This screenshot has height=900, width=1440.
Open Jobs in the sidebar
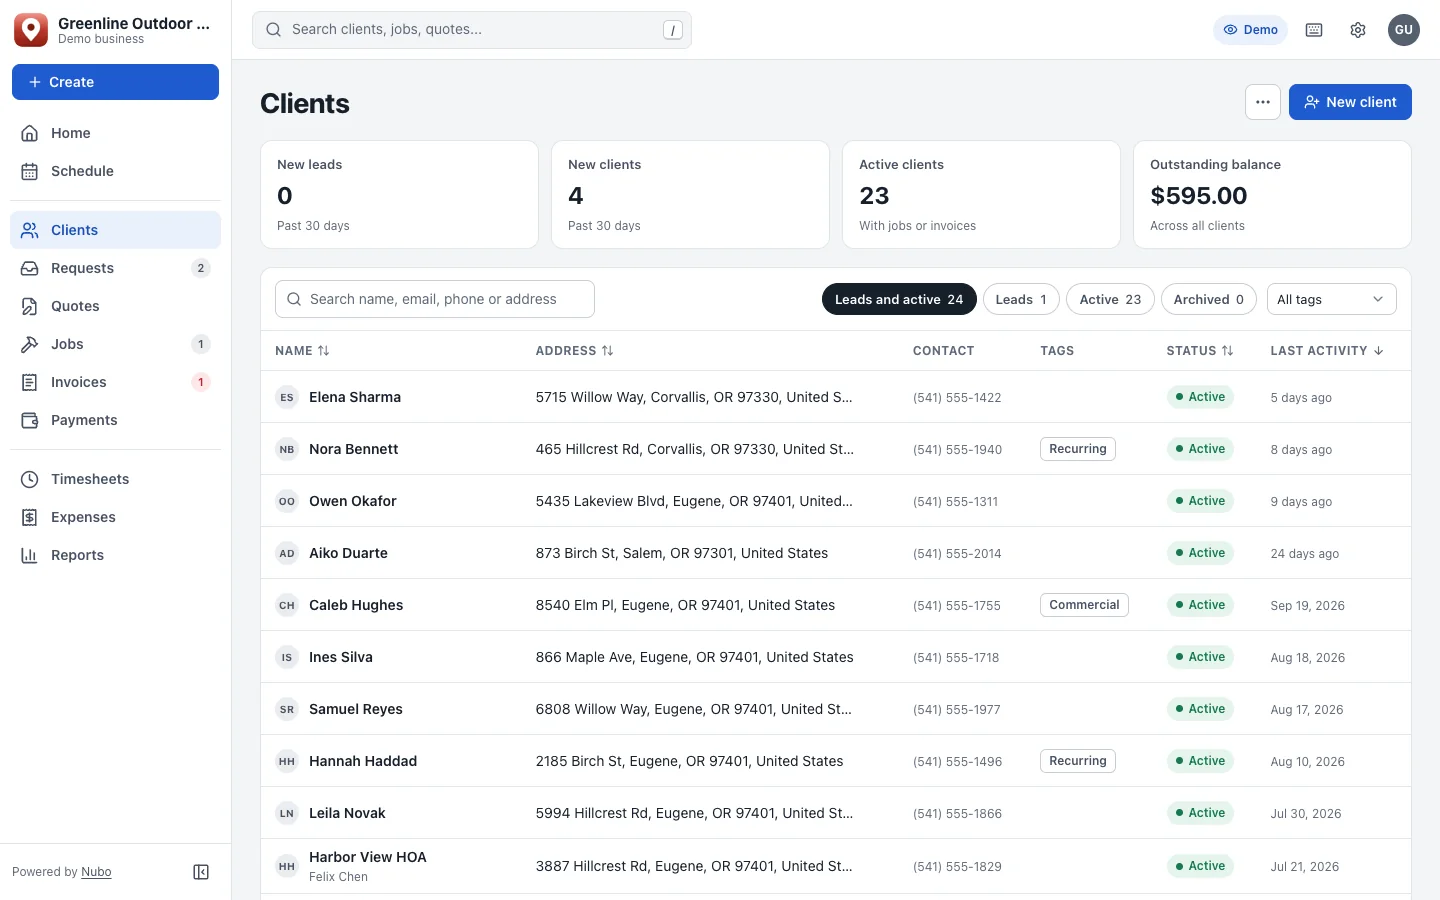click(115, 344)
